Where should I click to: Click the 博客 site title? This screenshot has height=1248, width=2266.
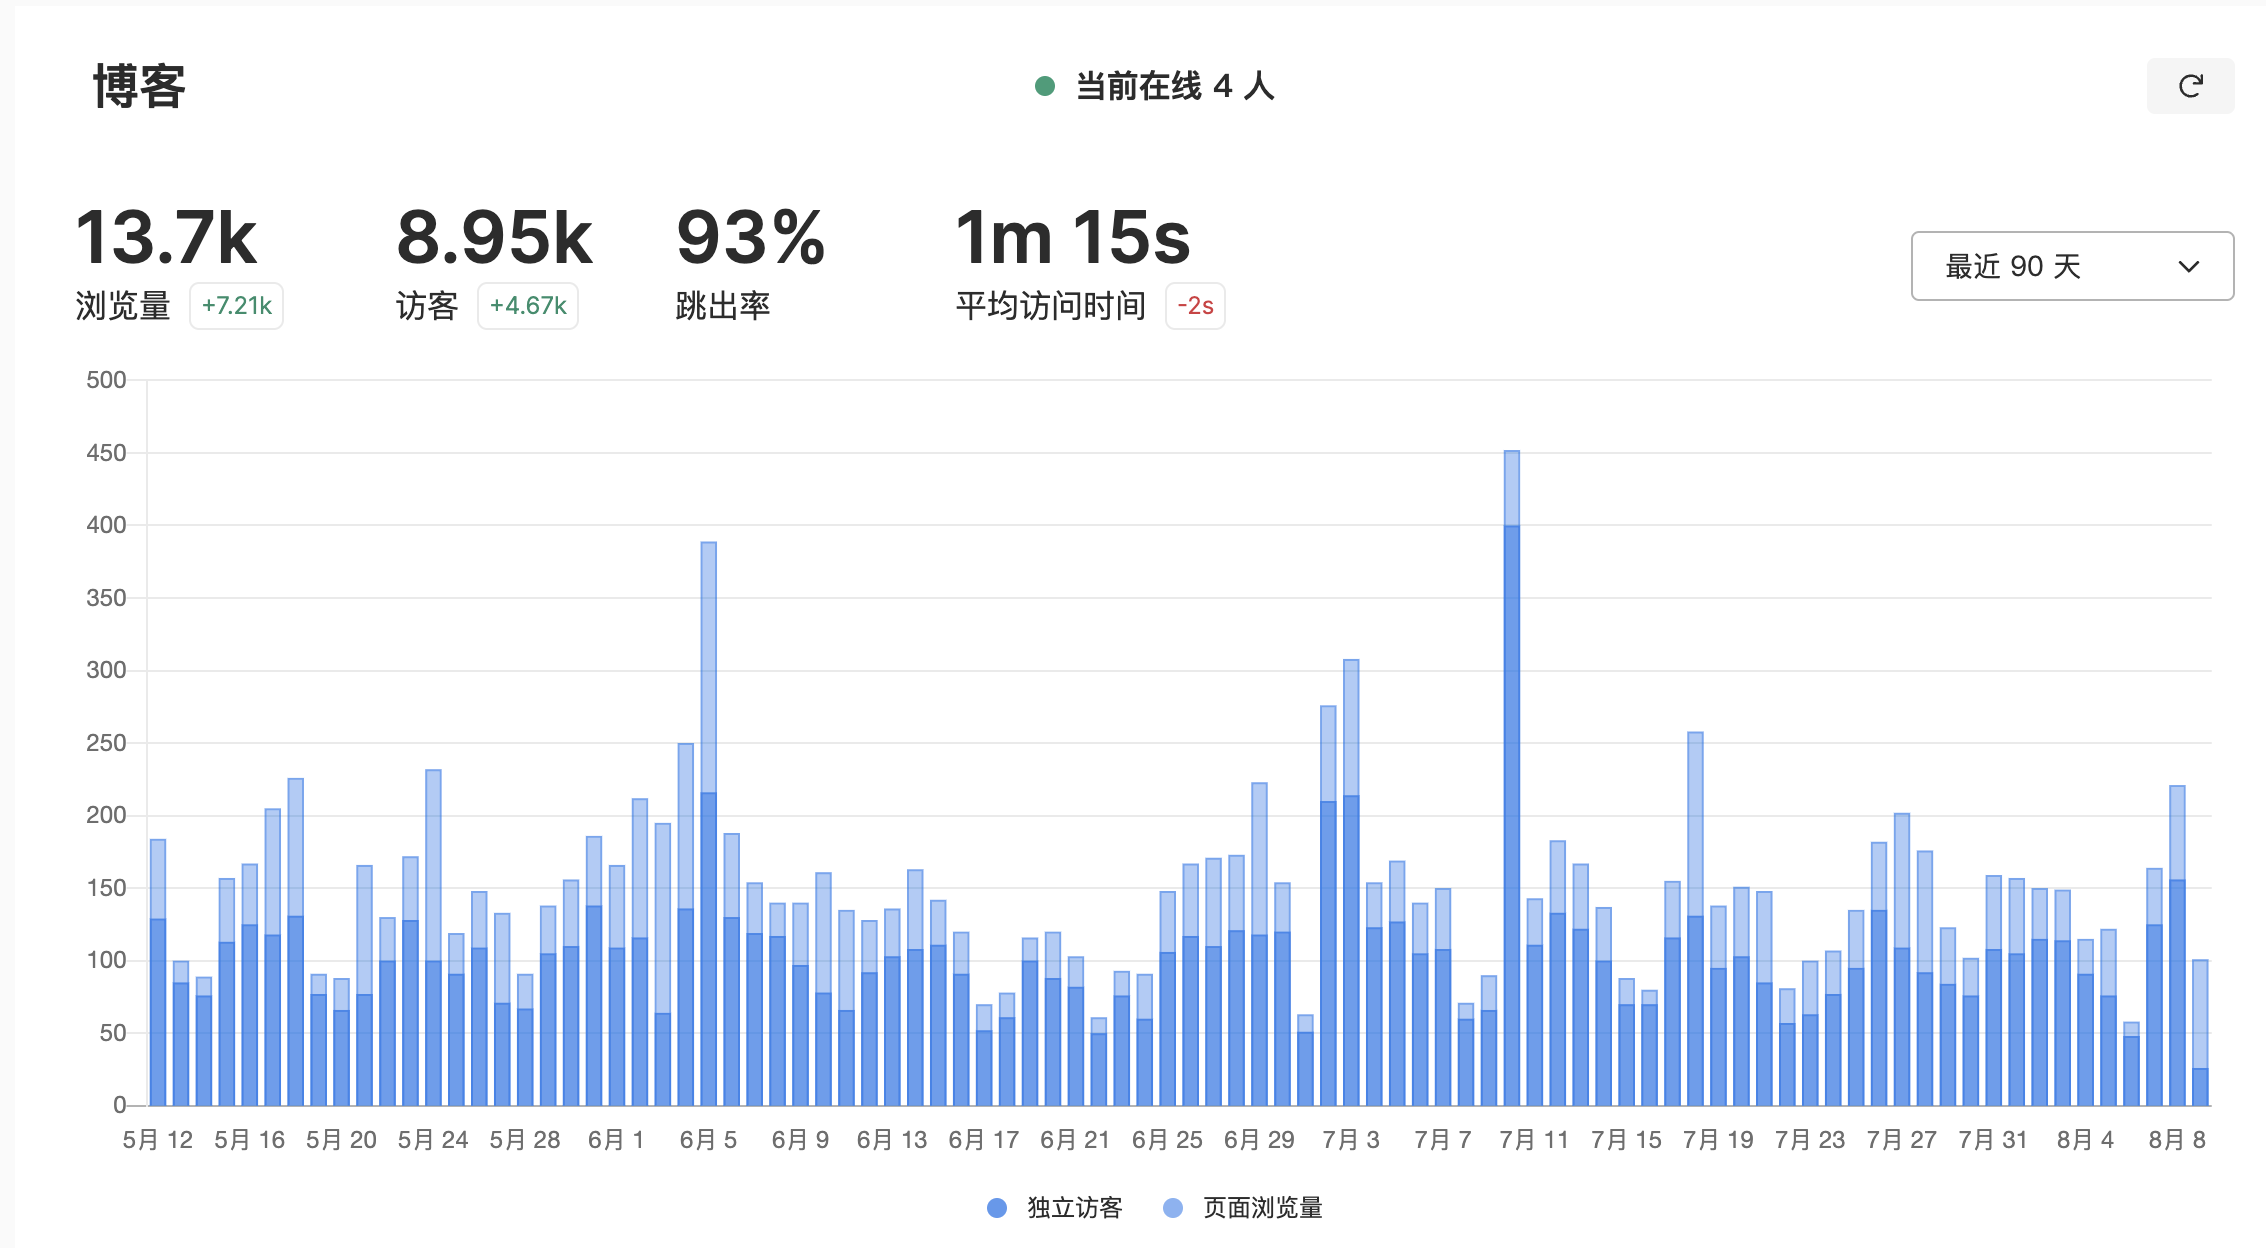[x=139, y=86]
